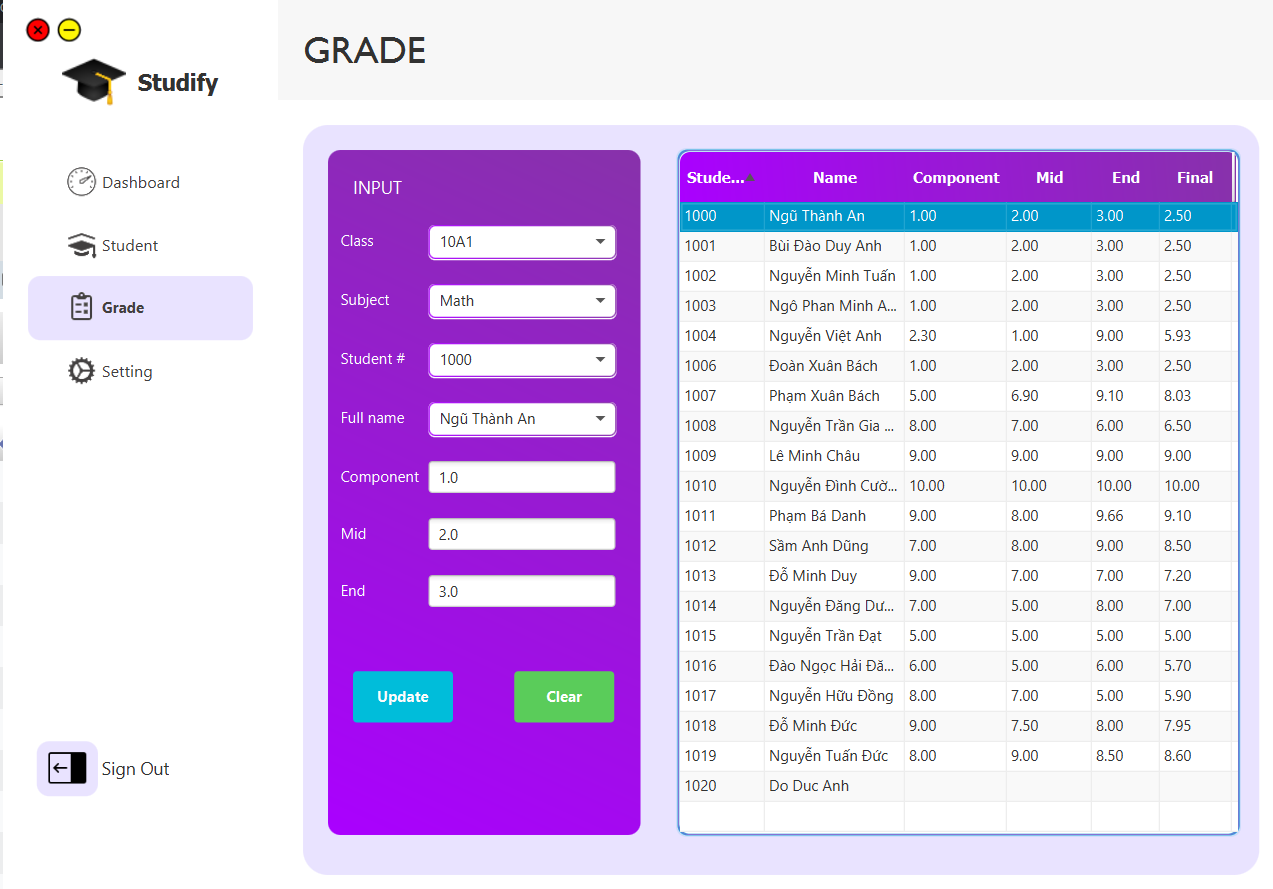
Task: Select the row for Đỗ Minh Đức
Action: (959, 726)
